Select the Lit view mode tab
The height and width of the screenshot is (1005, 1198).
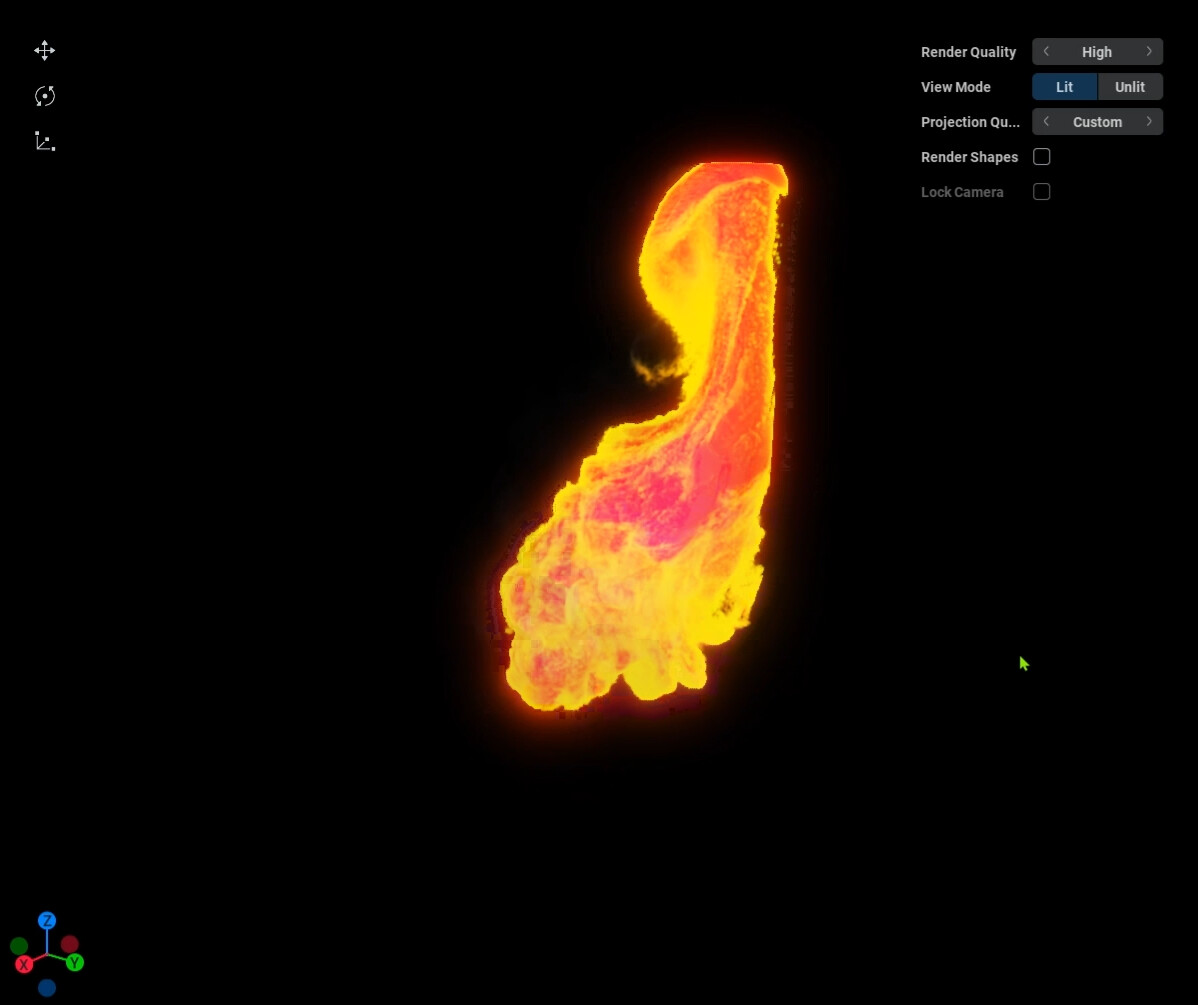1064,87
